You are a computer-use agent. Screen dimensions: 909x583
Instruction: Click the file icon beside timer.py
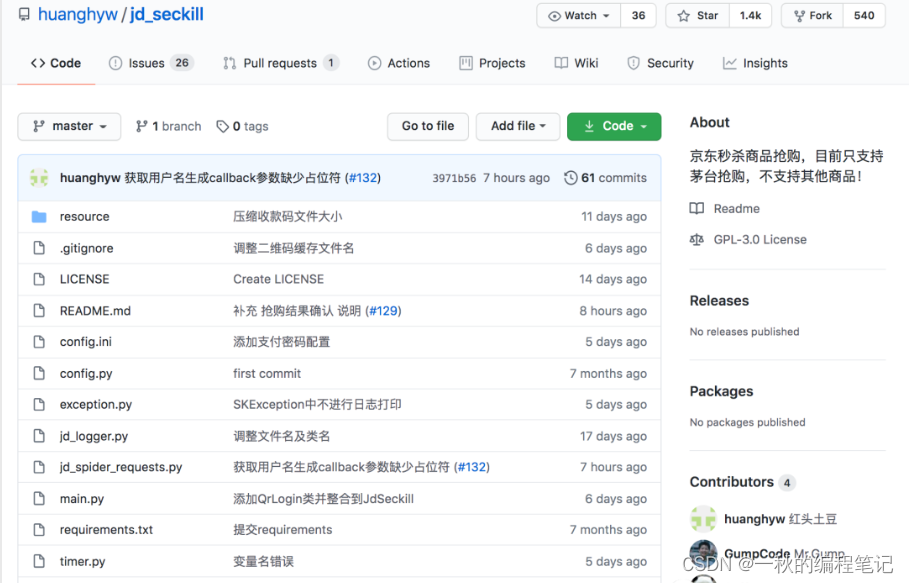point(39,561)
